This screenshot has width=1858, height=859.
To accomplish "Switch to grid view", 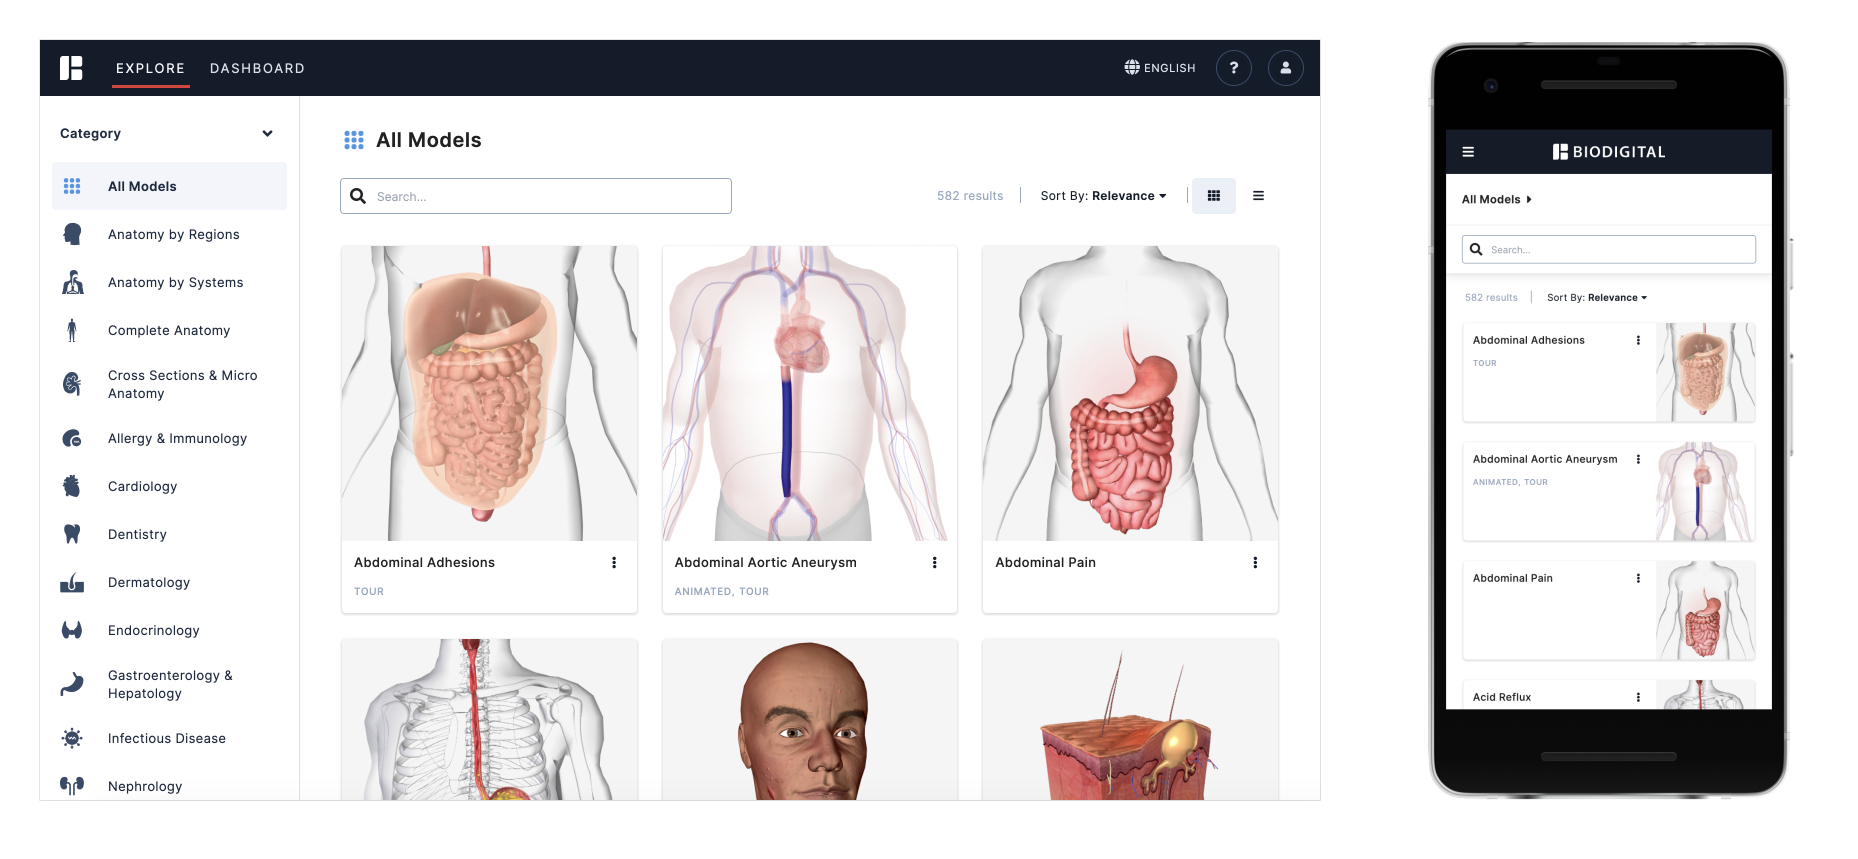I will (1214, 196).
